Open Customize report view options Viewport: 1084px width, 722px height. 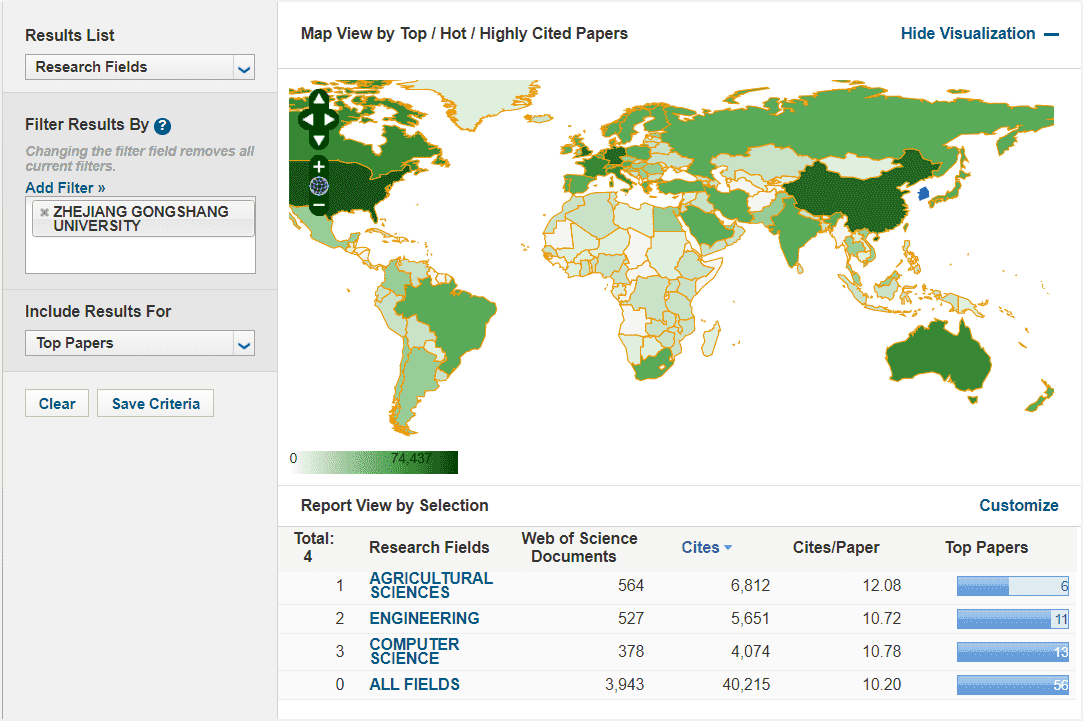[1018, 505]
